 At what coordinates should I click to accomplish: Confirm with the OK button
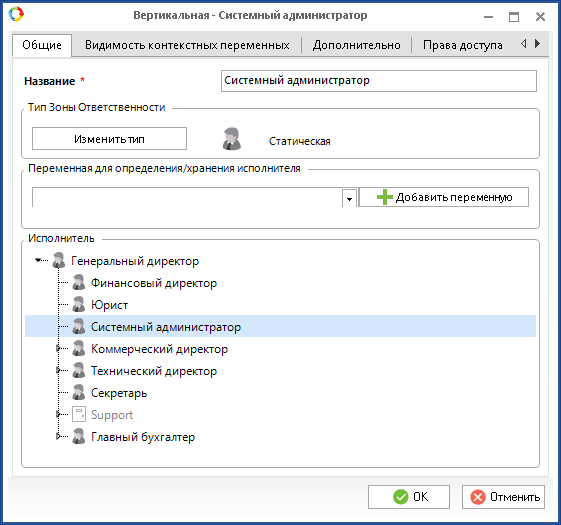click(409, 497)
